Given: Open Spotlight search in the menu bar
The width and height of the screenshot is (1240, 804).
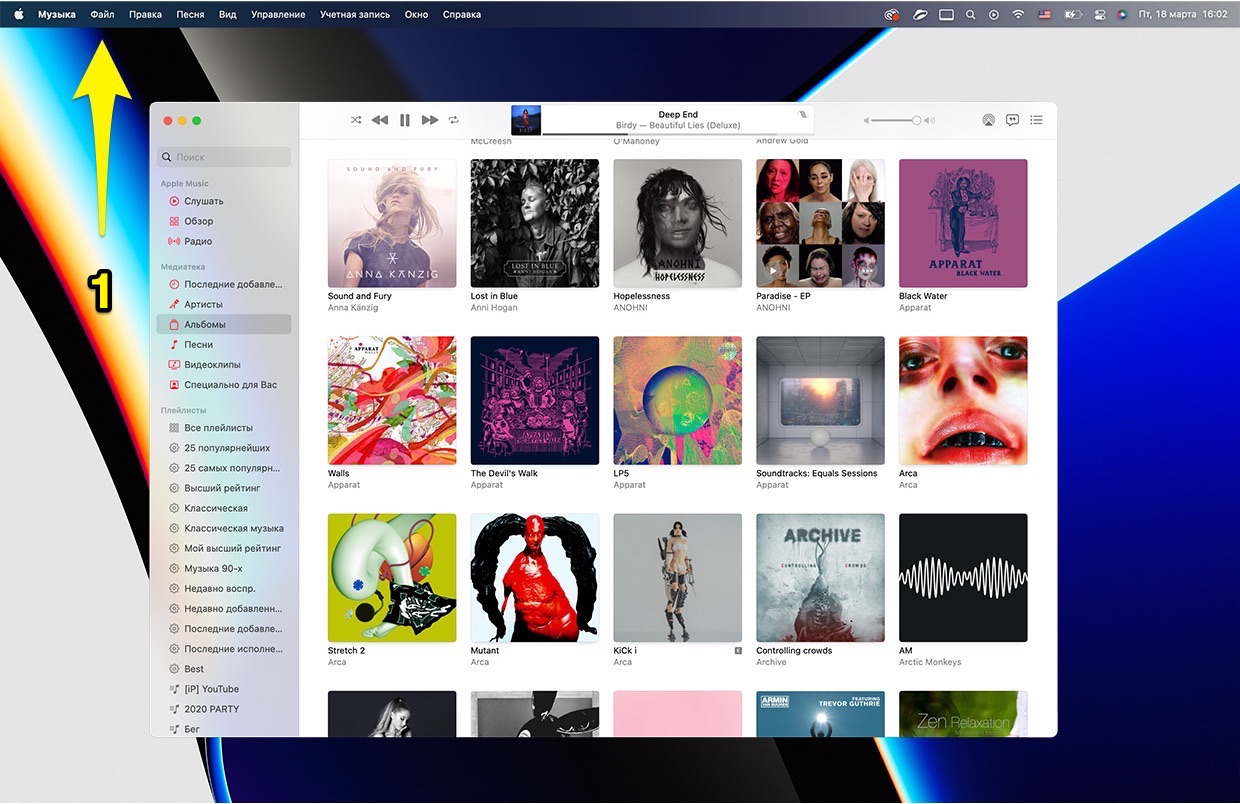Looking at the screenshot, I should click(x=970, y=15).
